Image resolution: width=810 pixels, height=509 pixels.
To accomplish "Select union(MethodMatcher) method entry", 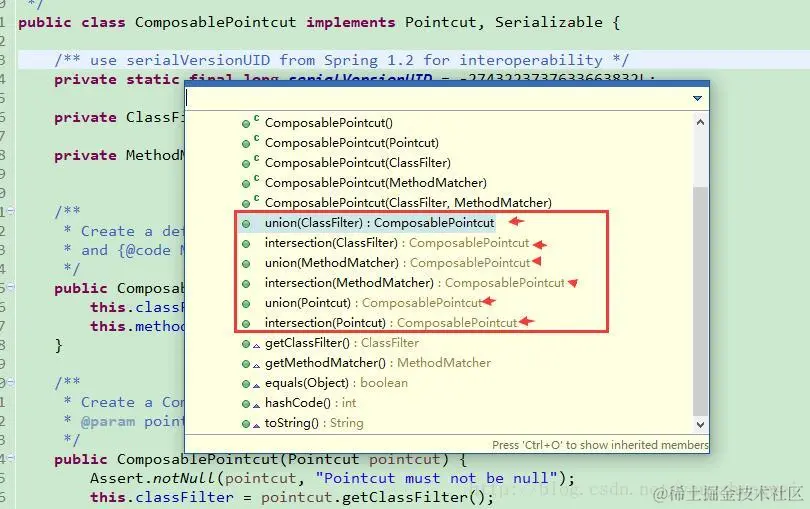I will tap(397, 263).
